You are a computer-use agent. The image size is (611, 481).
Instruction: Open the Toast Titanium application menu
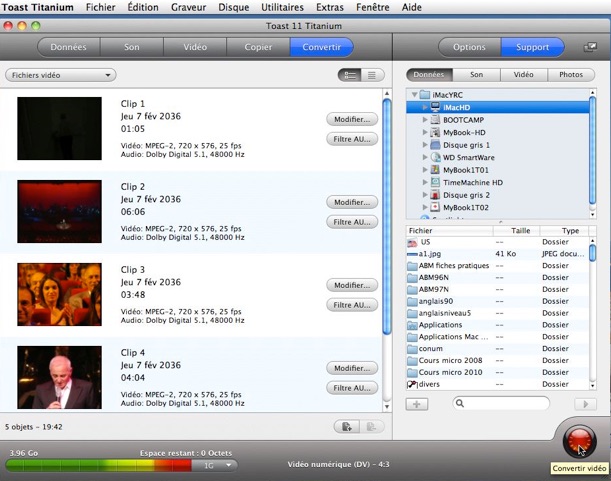point(37,7)
